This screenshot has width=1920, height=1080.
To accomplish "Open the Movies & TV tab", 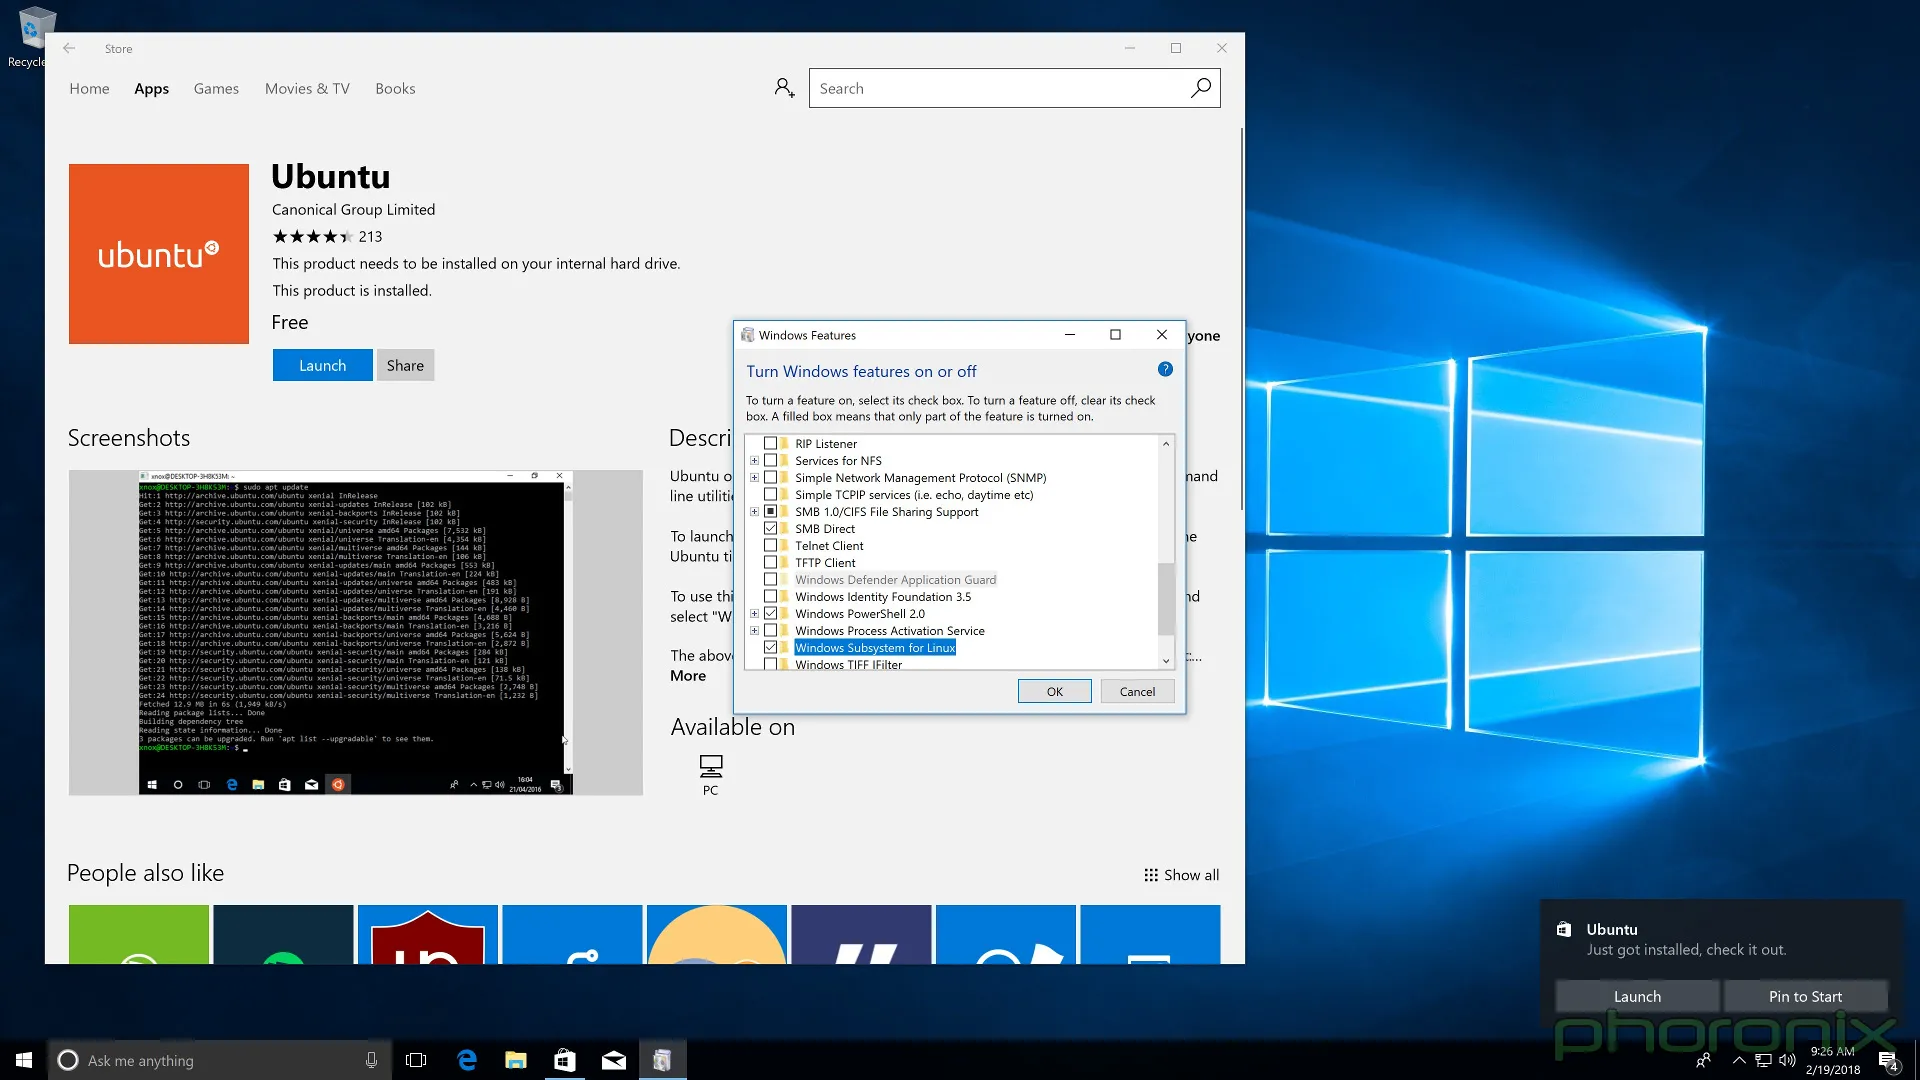I will (307, 88).
